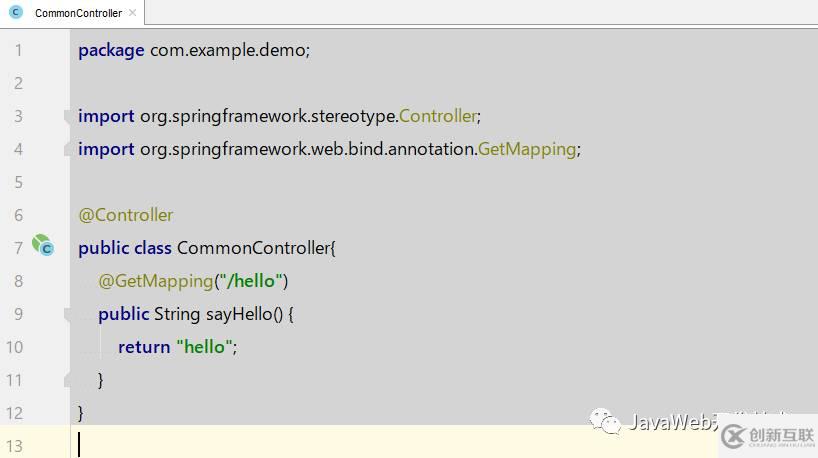Click the @Controller annotation
The height and width of the screenshot is (458, 818).
tap(126, 215)
